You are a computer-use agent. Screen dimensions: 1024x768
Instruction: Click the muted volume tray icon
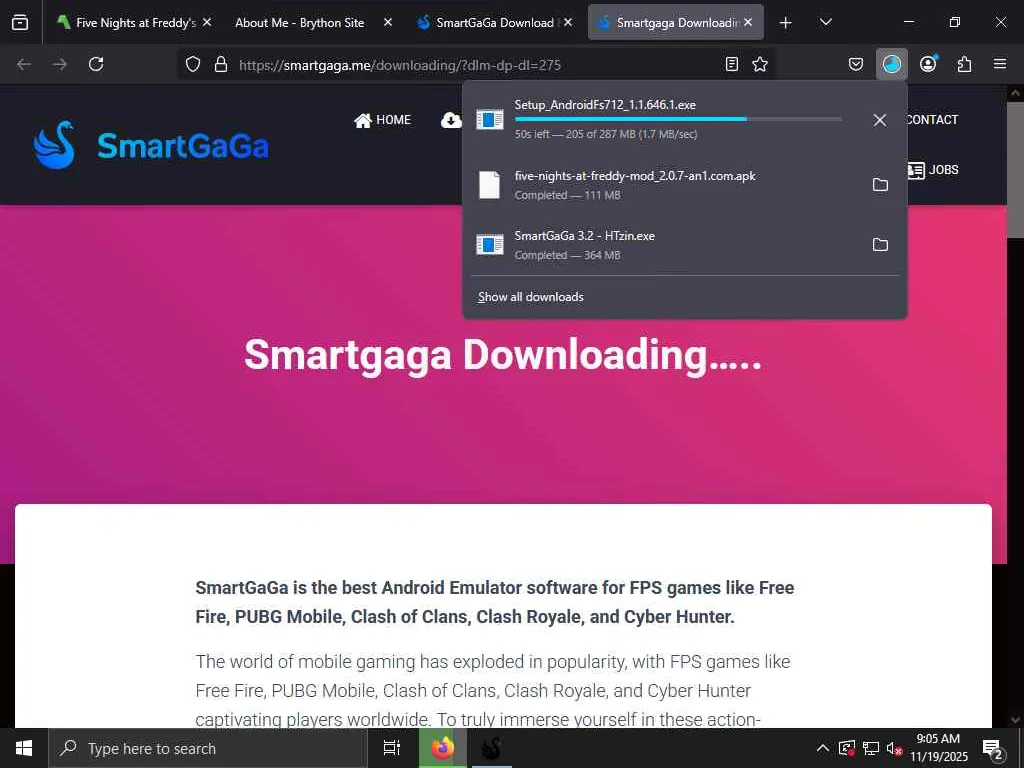[x=894, y=748]
